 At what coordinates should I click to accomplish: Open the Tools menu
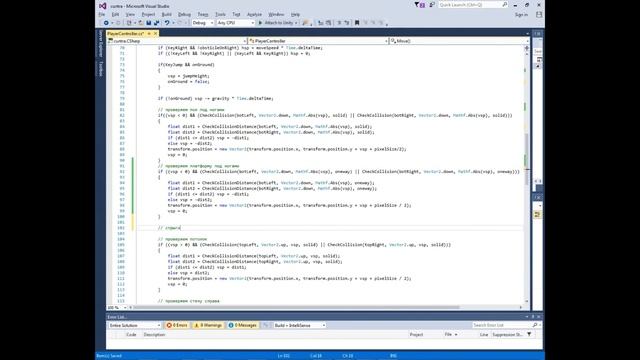coord(220,14)
